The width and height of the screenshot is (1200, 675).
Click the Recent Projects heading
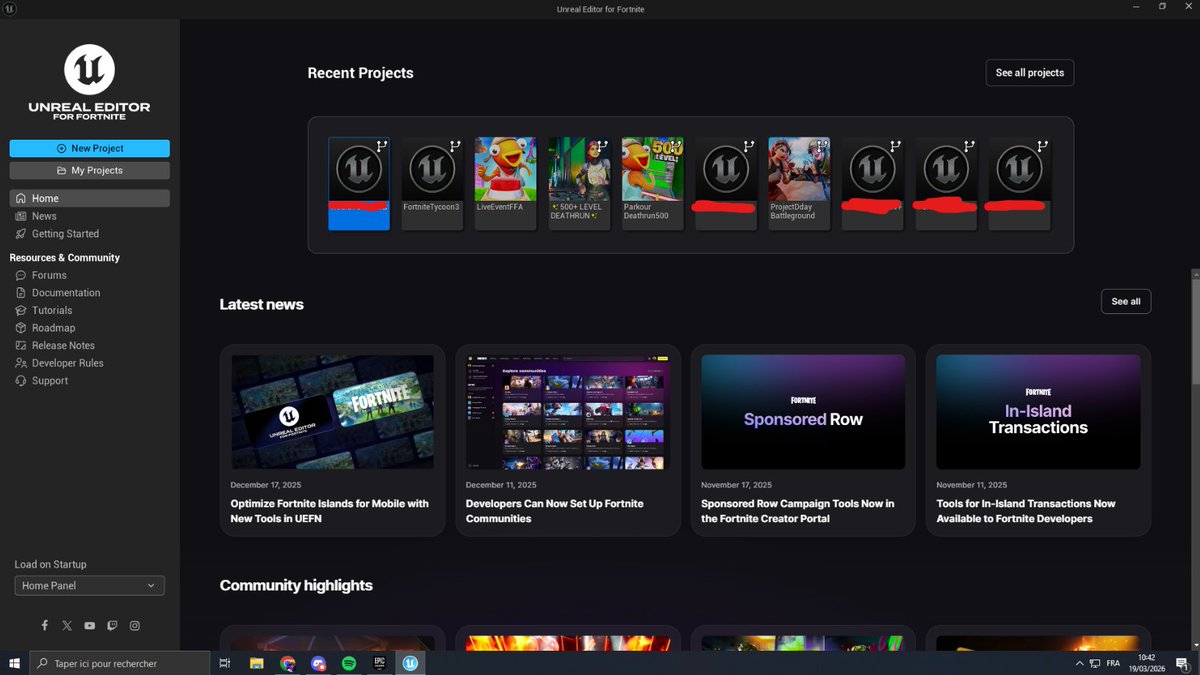click(360, 73)
